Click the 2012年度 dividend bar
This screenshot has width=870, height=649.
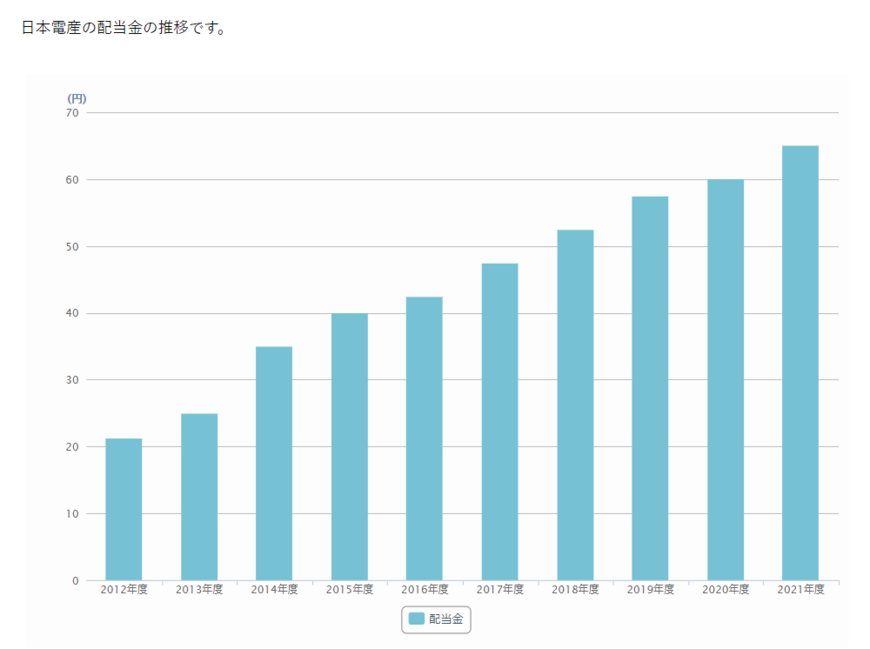(x=124, y=509)
